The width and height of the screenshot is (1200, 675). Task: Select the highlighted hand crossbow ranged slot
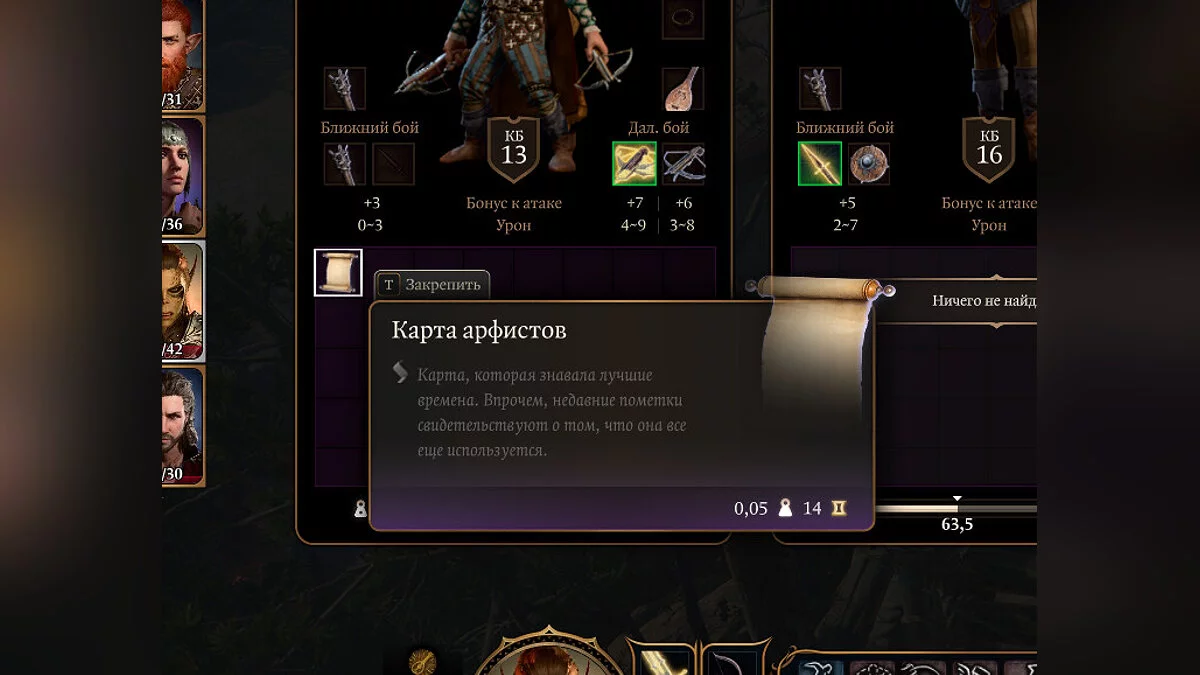[x=634, y=164]
